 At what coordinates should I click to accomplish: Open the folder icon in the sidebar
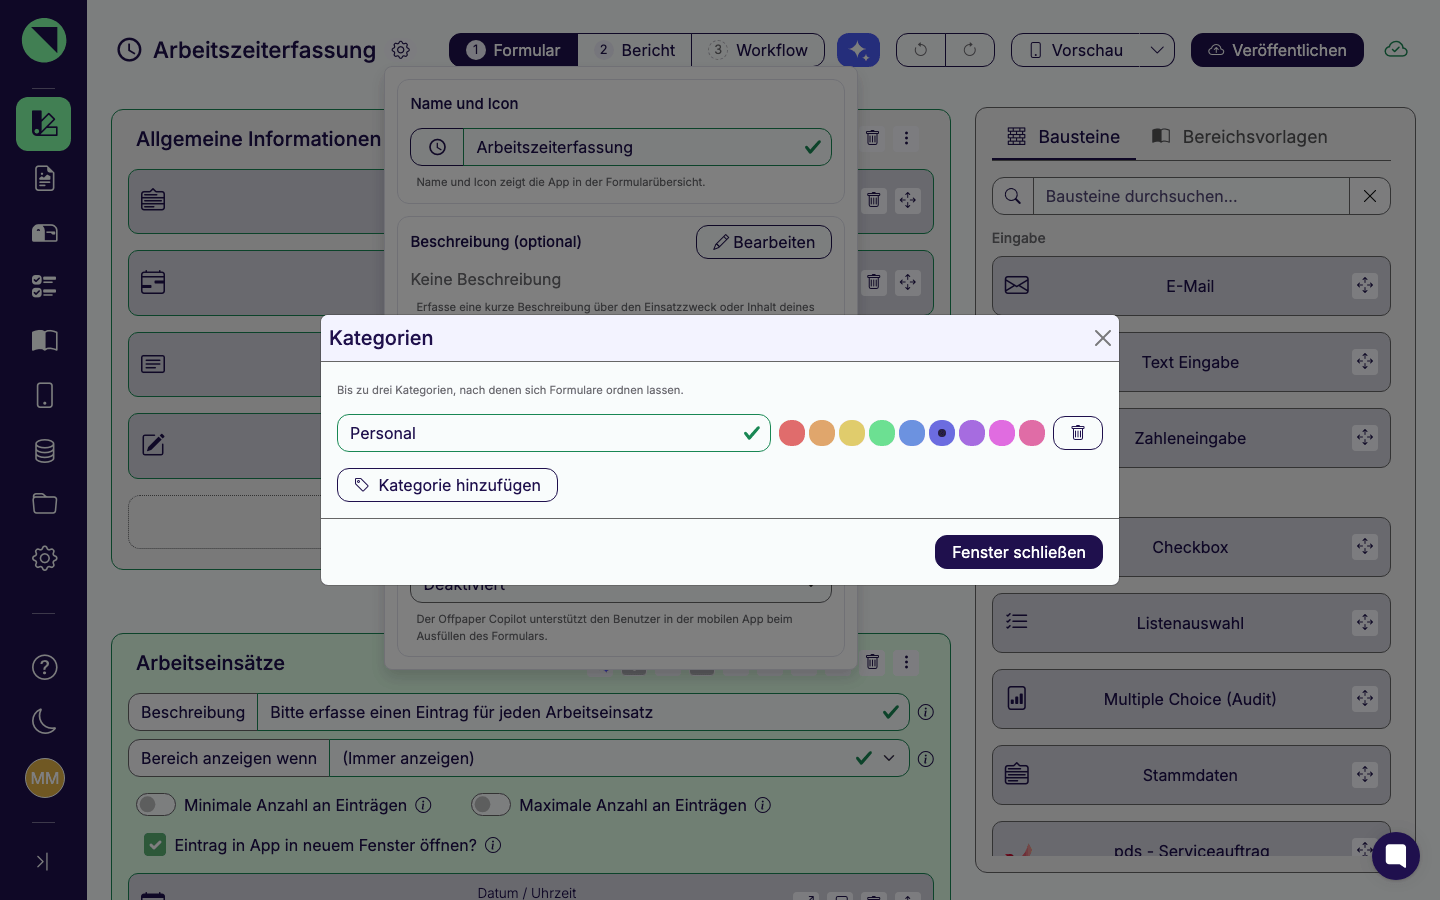(44, 504)
